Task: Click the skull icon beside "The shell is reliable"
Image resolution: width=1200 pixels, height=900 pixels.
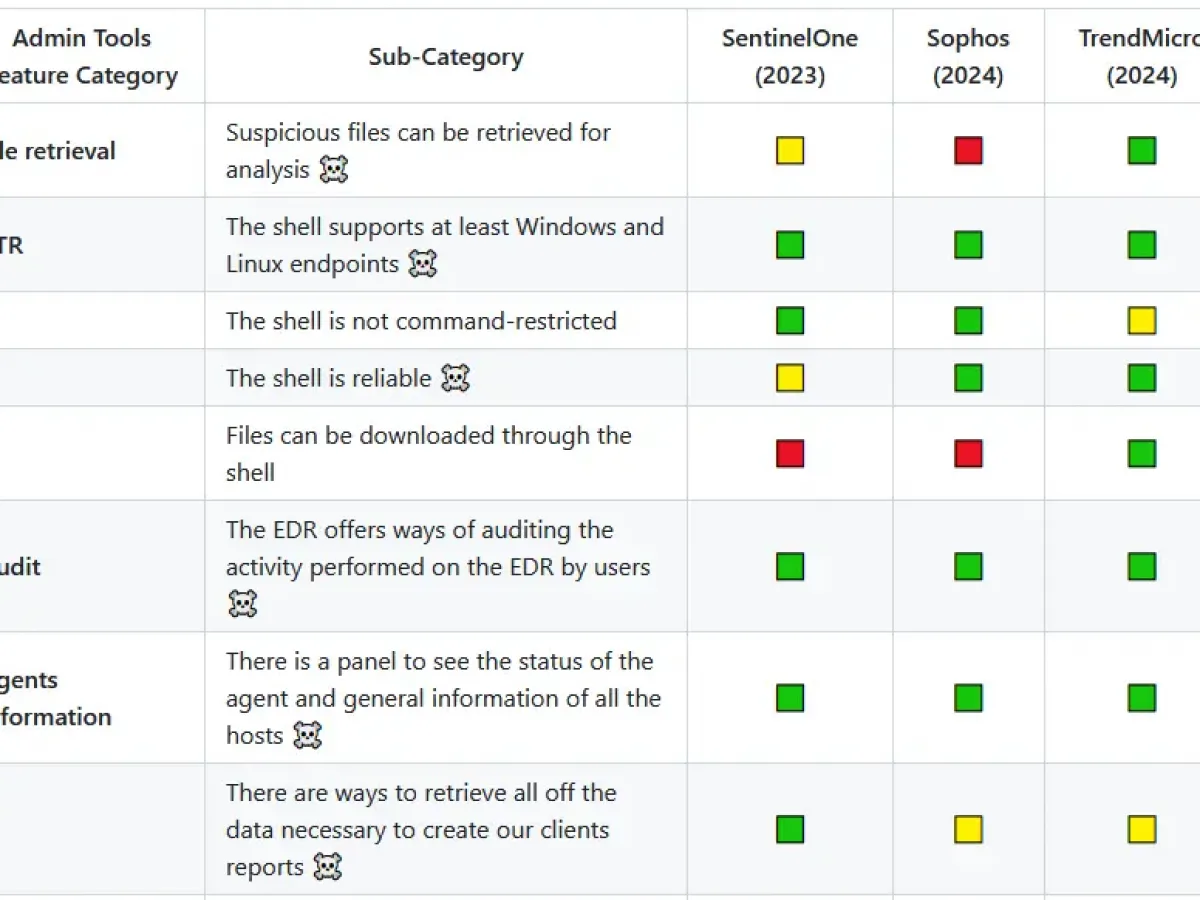Action: (455, 378)
